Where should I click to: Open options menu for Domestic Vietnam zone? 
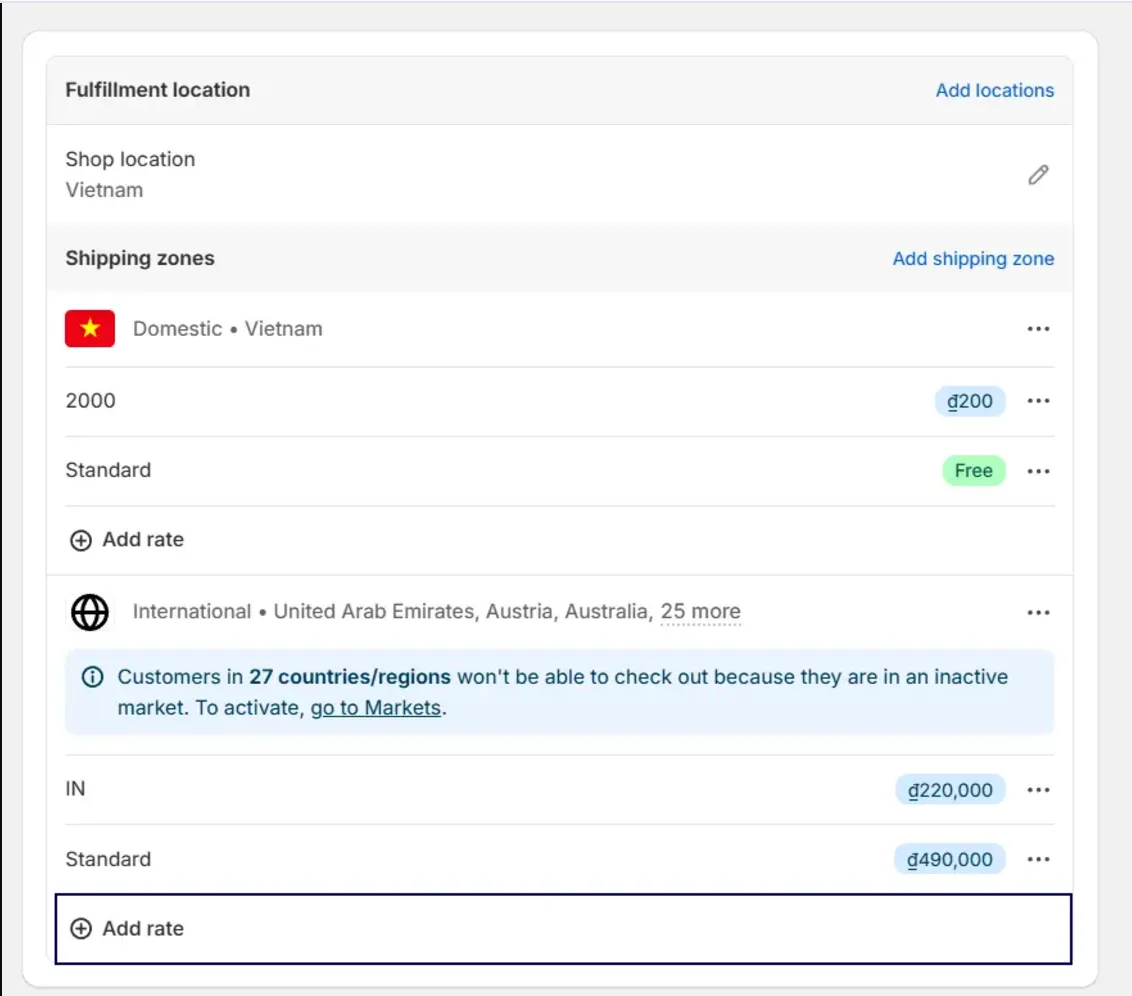pyautogui.click(x=1038, y=329)
